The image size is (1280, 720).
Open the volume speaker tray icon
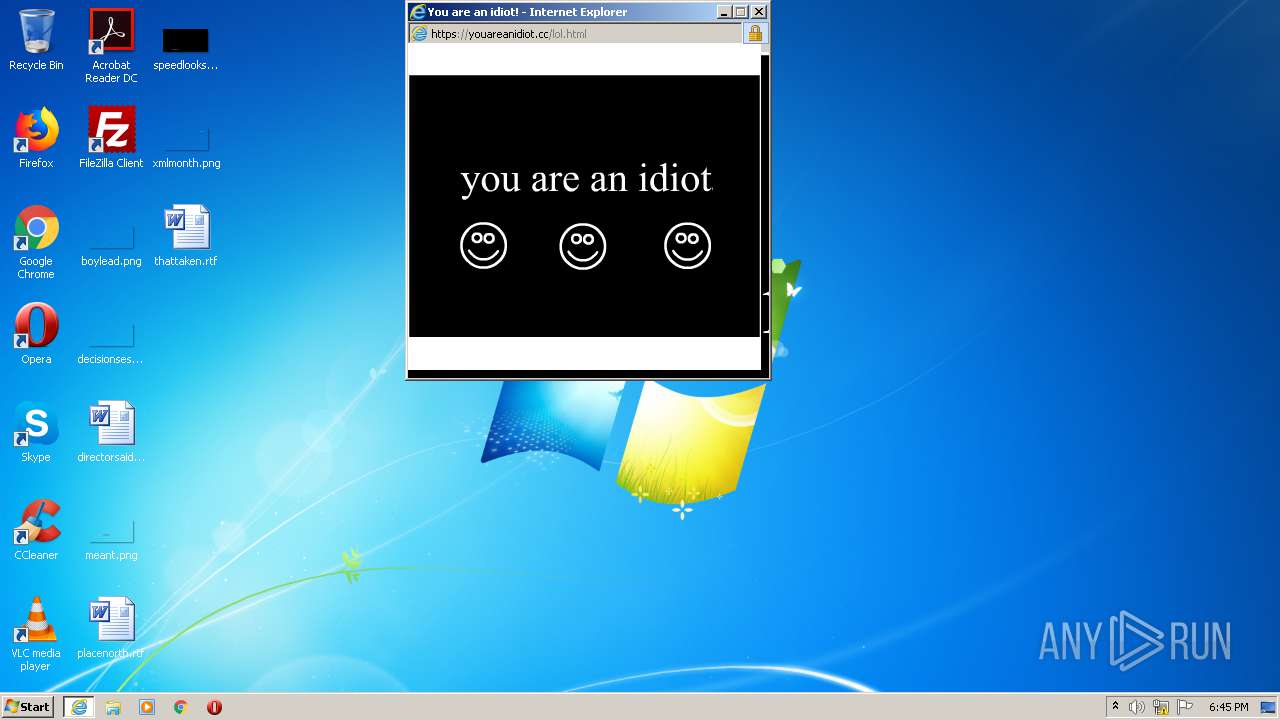[1137, 707]
